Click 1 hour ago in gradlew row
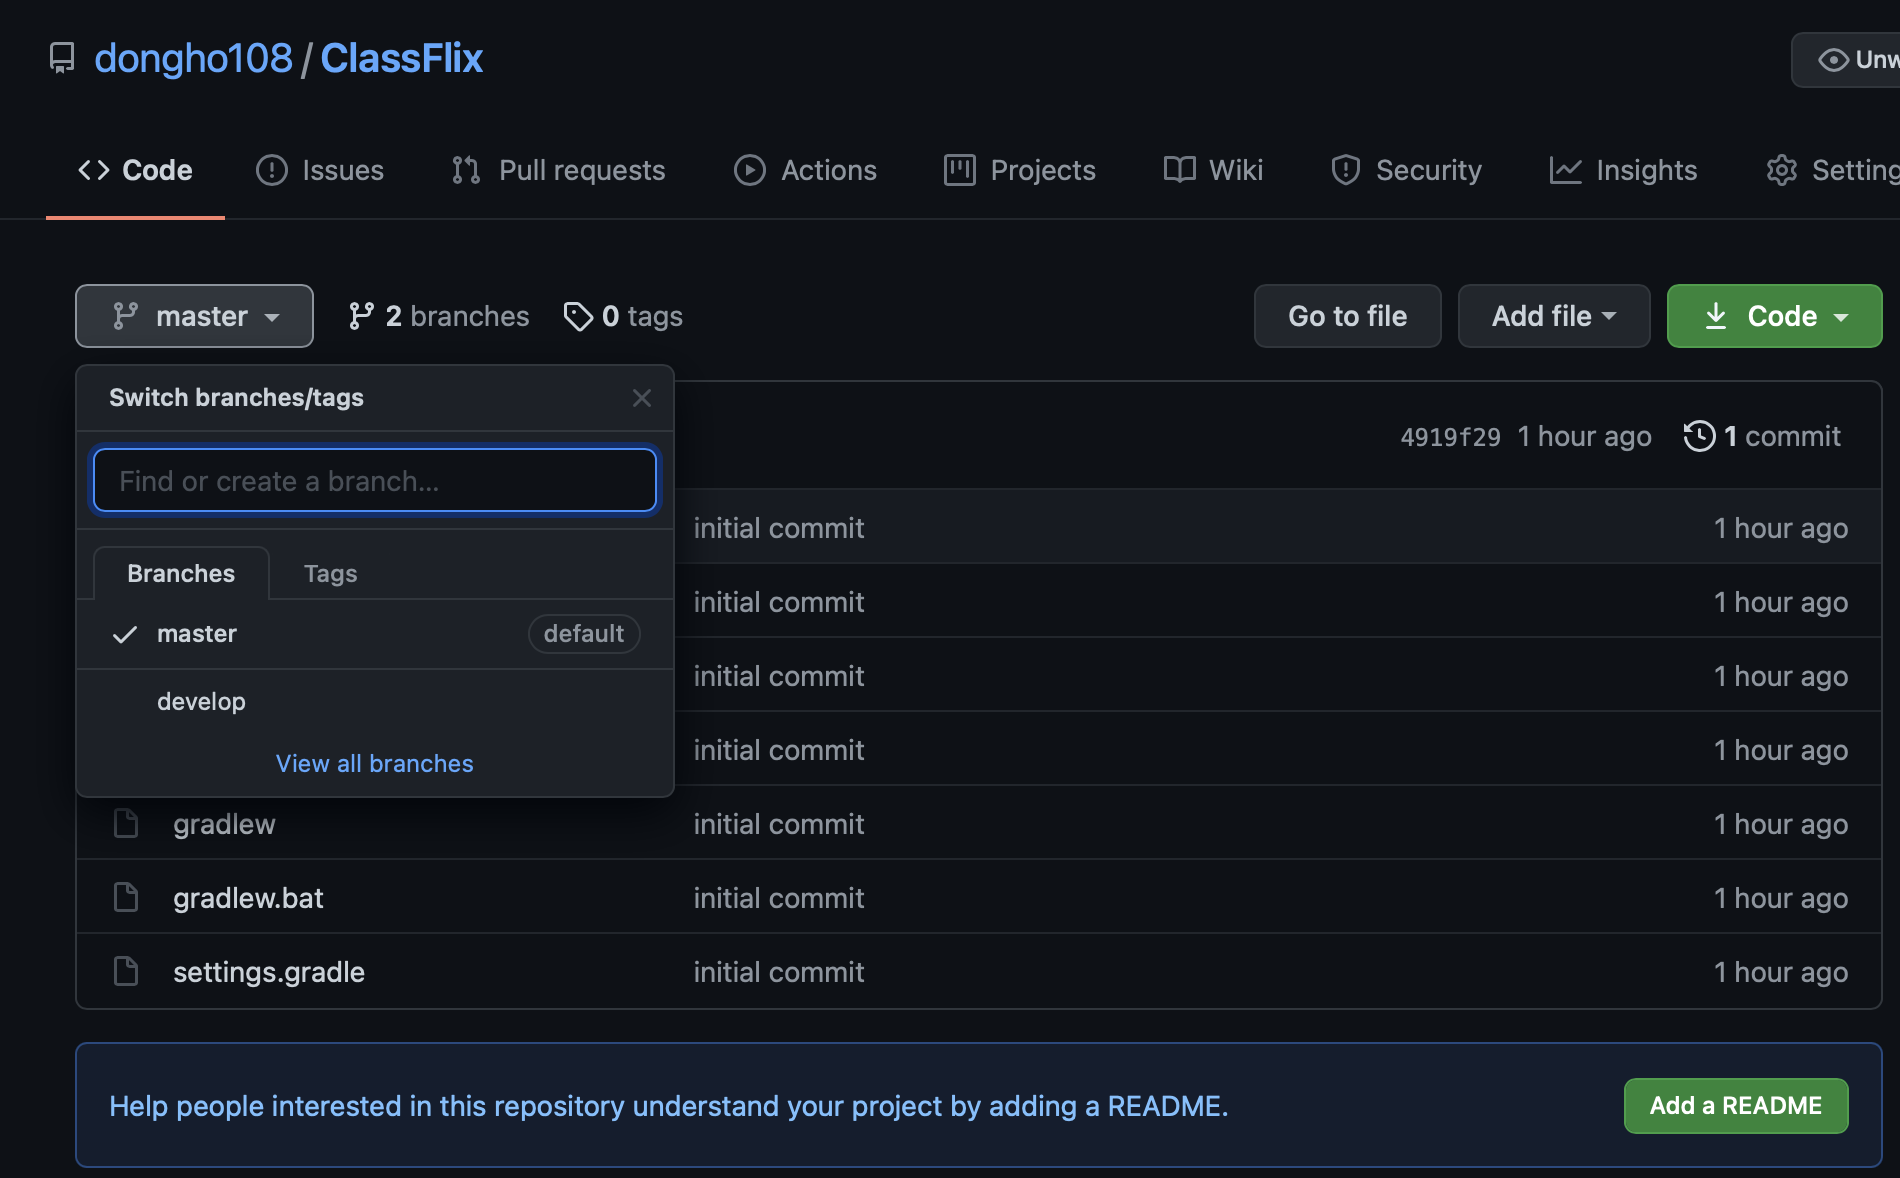Screen dimensions: 1900x1178 tap(1781, 824)
